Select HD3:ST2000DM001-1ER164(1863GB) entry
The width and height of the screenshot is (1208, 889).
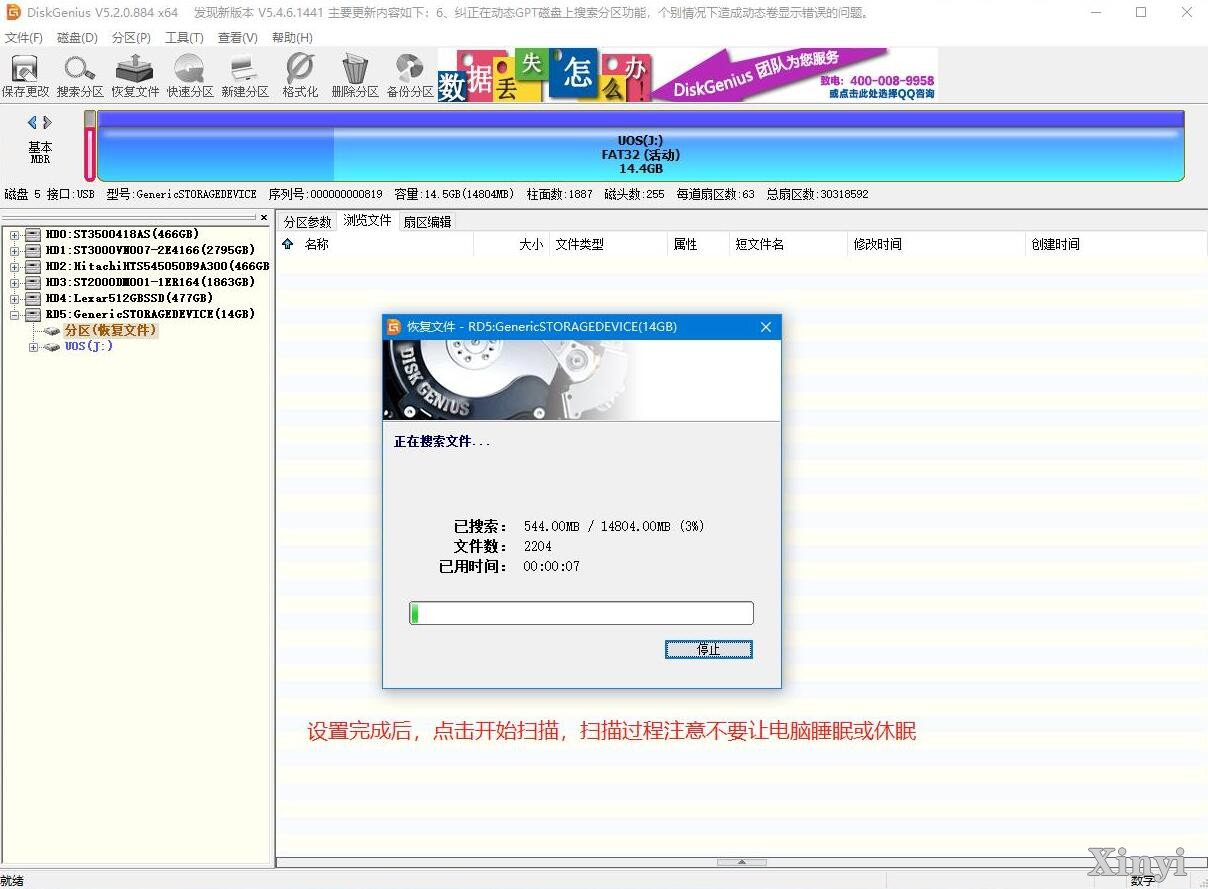150,282
